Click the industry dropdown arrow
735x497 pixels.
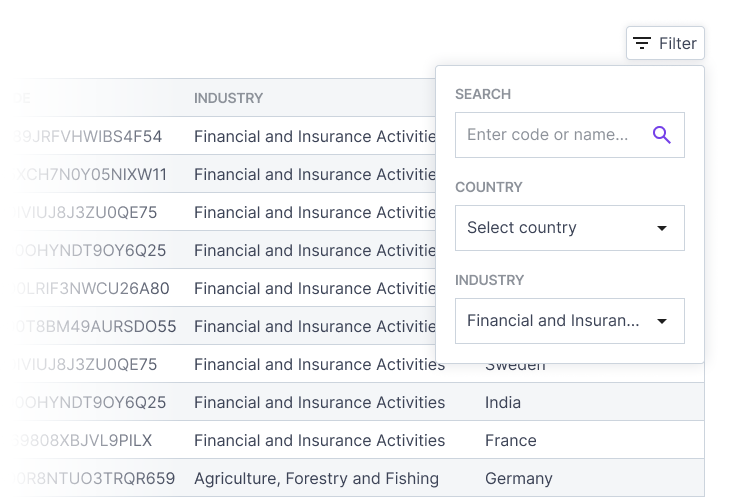[662, 321]
